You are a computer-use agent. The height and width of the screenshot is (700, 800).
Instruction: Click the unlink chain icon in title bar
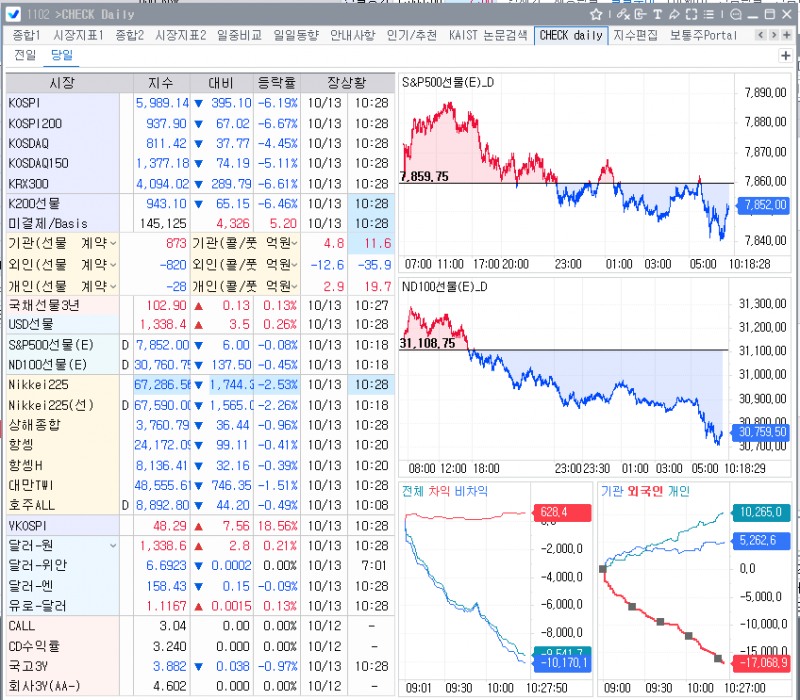click(623, 14)
